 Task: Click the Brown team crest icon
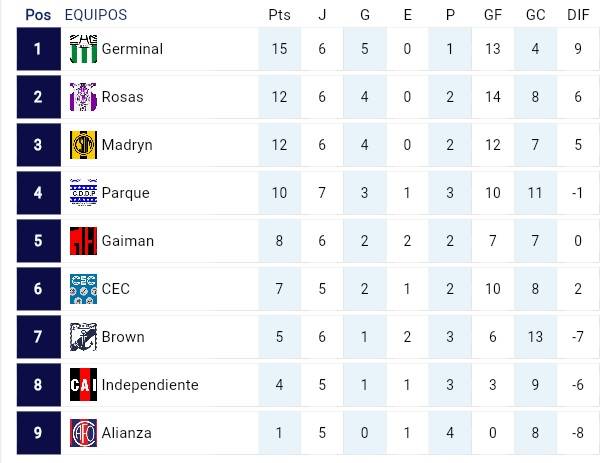coord(83,337)
